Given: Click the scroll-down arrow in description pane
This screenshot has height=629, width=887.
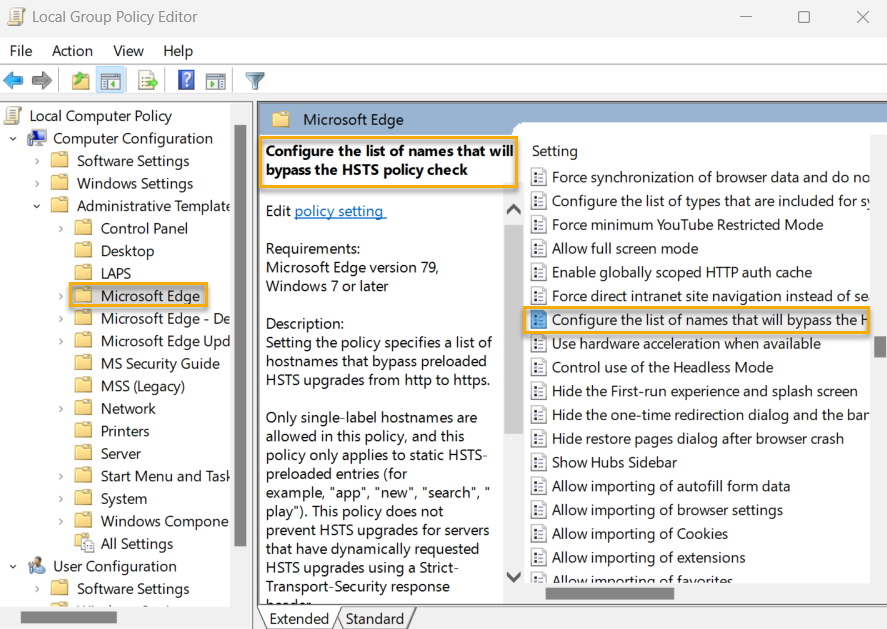Looking at the screenshot, I should tap(513, 576).
